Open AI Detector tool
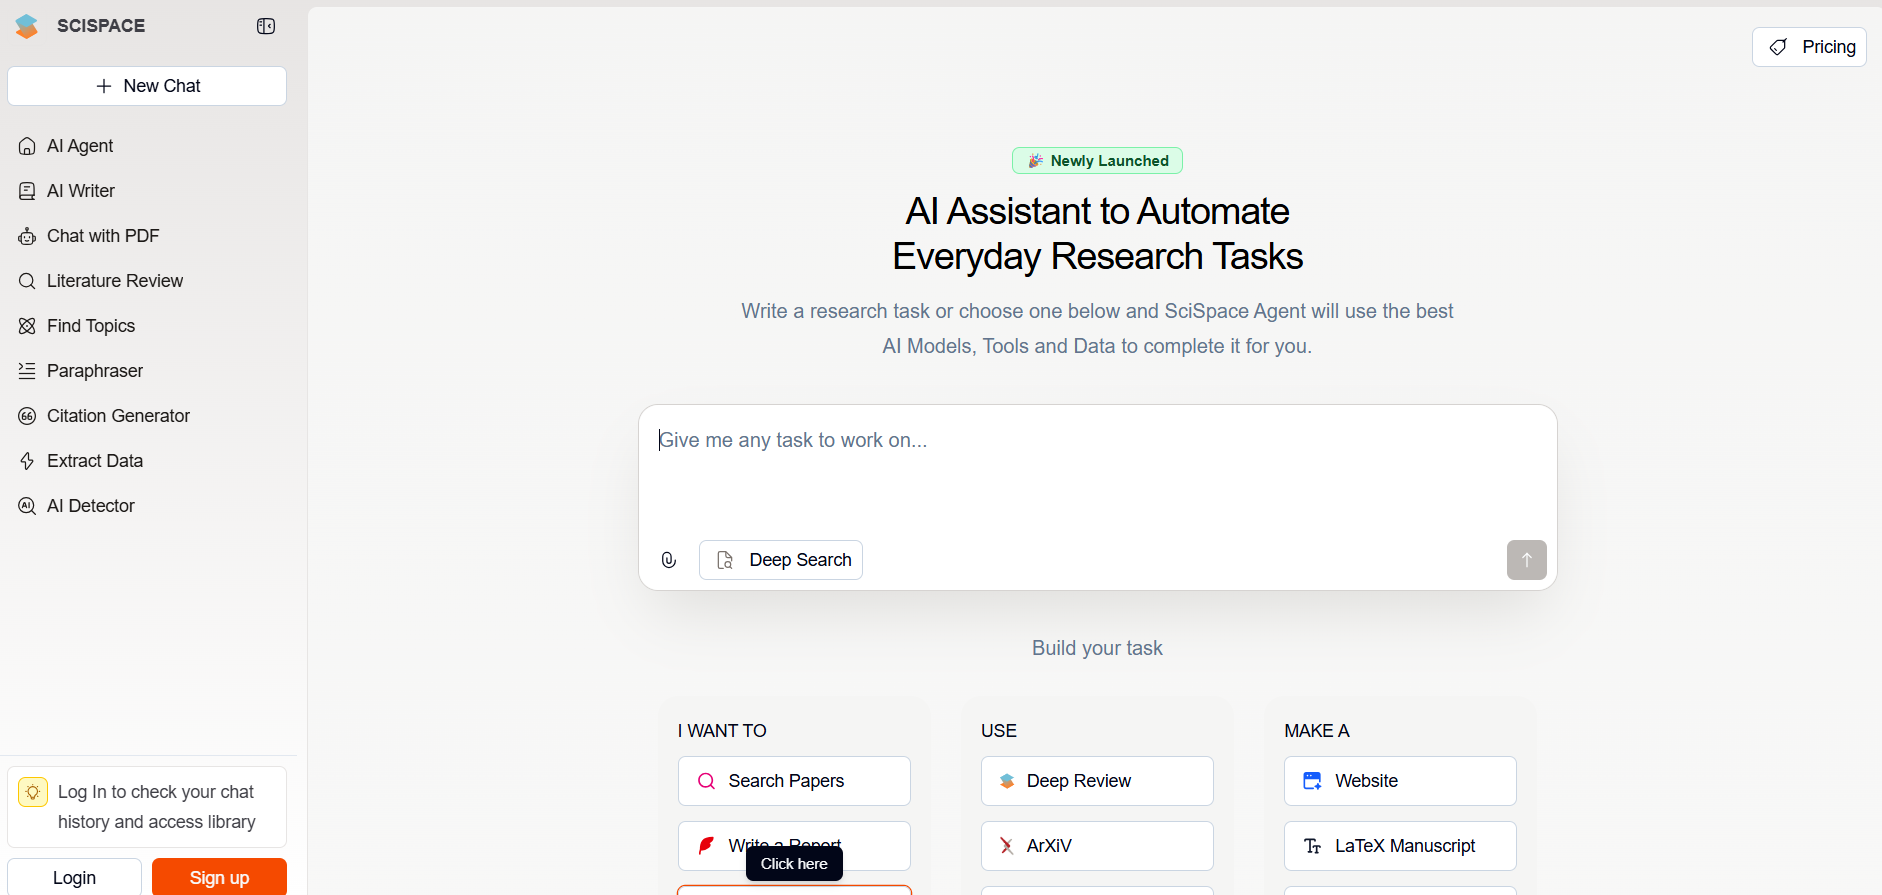The height and width of the screenshot is (895, 1882). tap(77, 506)
